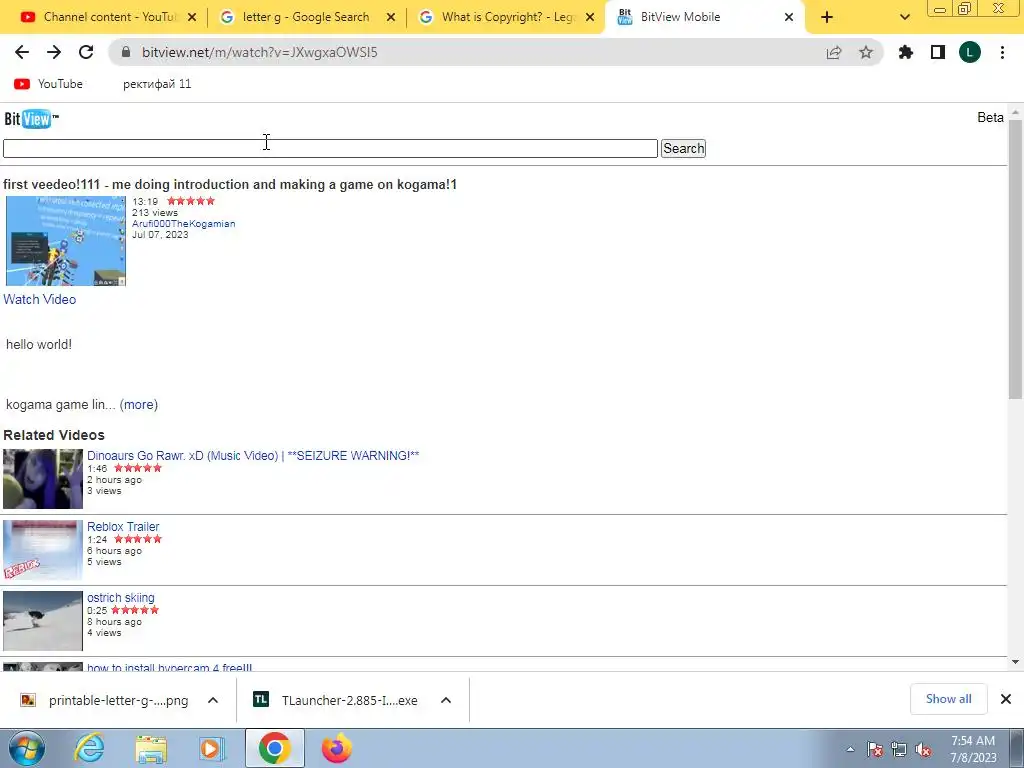Close the Channel content YouTube tab
Screen dimensions: 1024x768
tap(192, 18)
